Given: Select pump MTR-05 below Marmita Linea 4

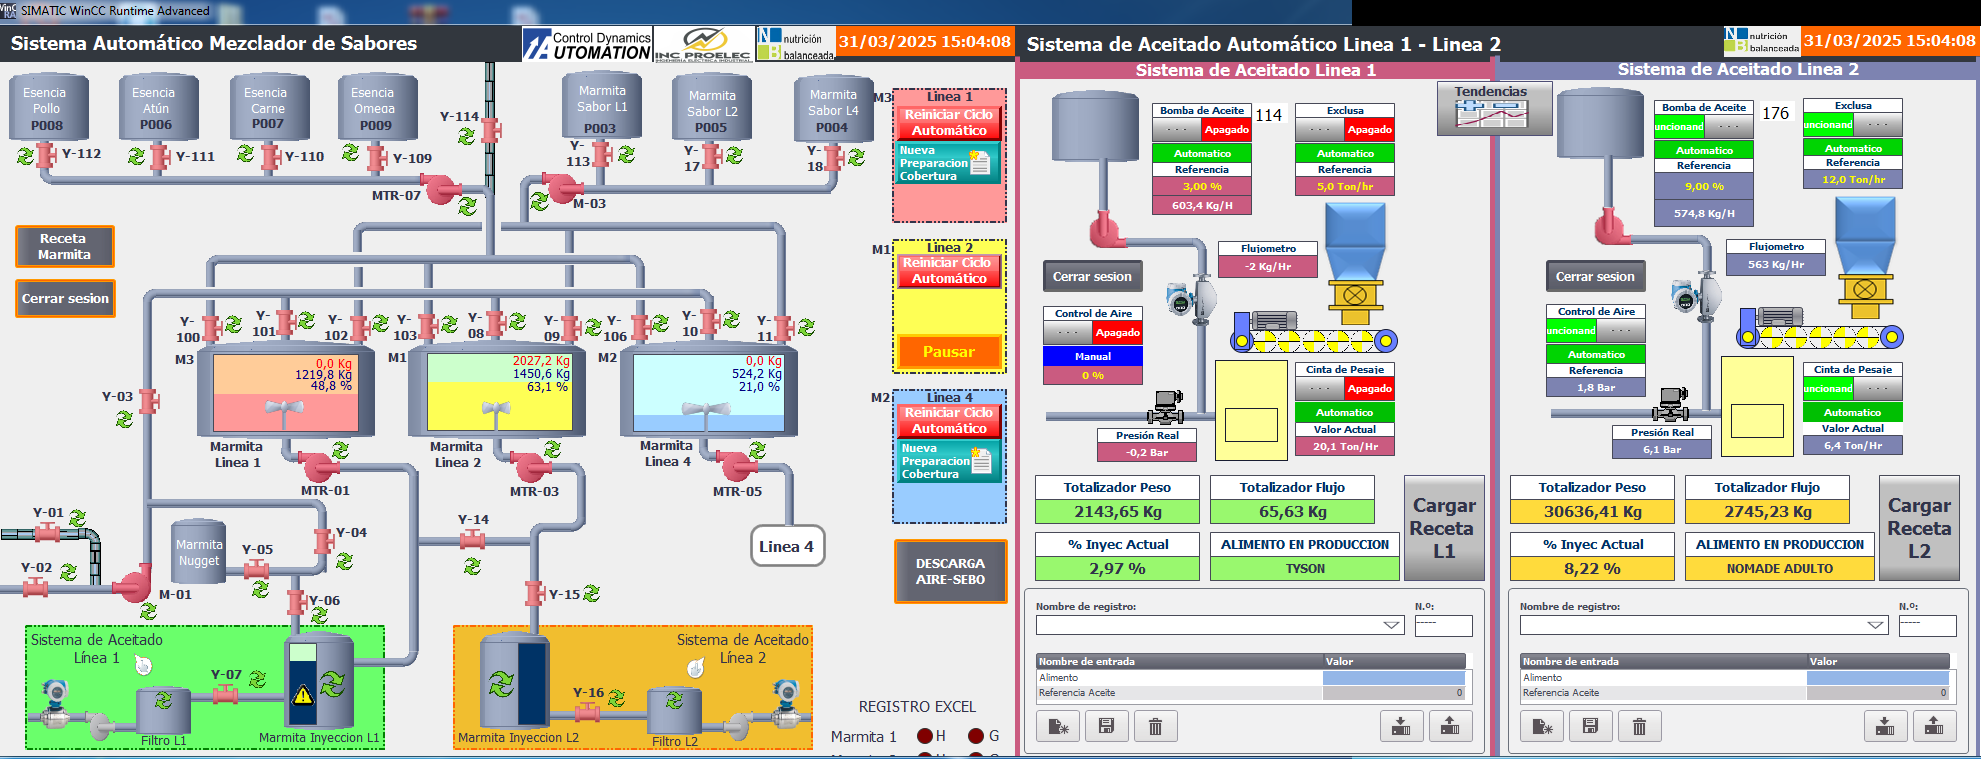Looking at the screenshot, I should click(737, 466).
